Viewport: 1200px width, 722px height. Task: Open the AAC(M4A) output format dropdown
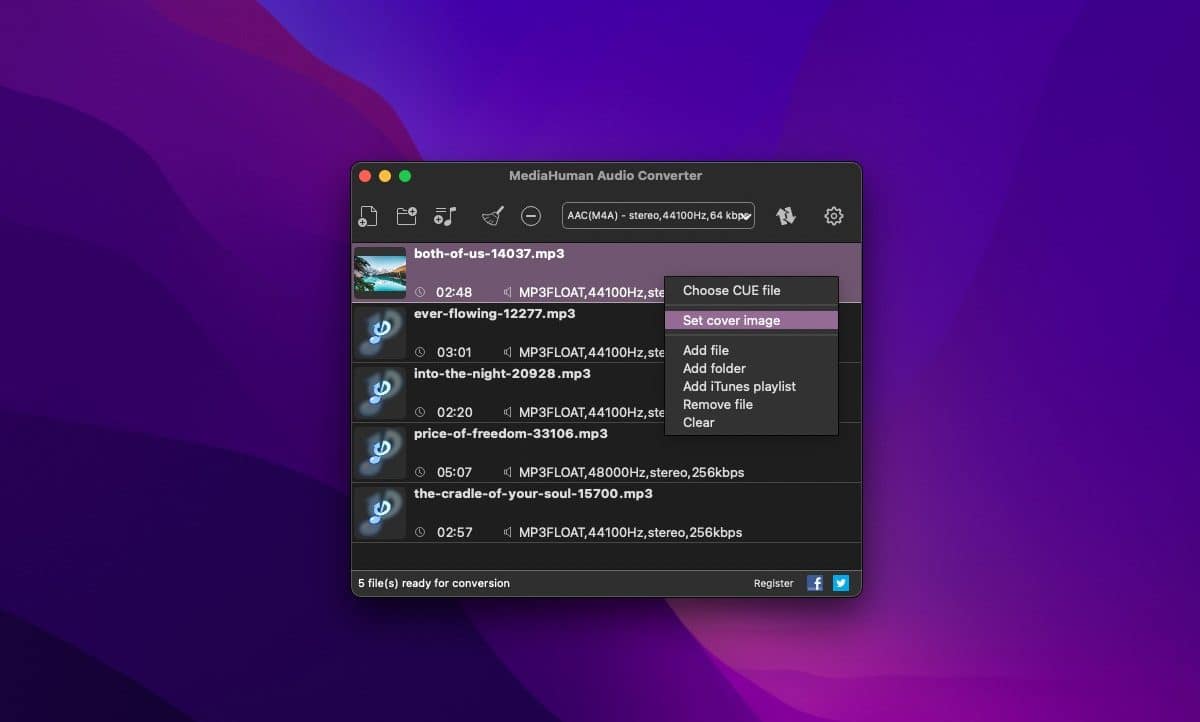(658, 216)
